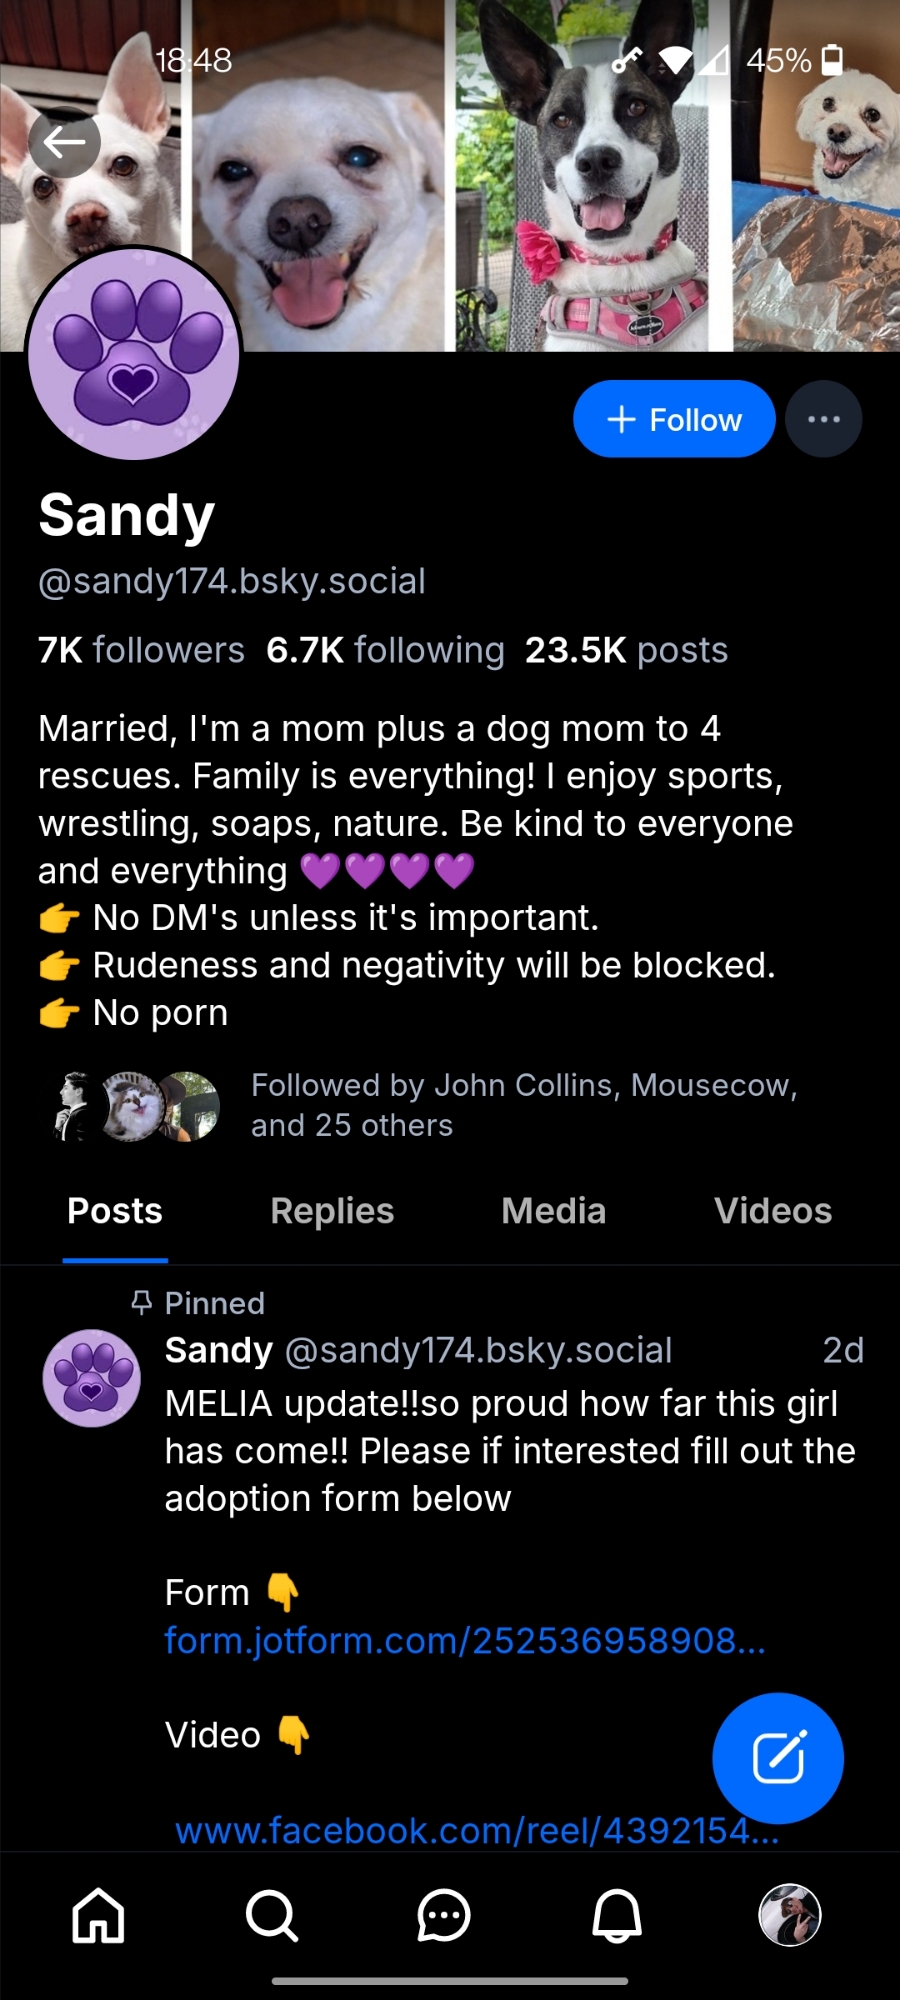900x2000 pixels.
Task: Tap the pinned post's paw avatar
Action: pyautogui.click(x=91, y=1377)
